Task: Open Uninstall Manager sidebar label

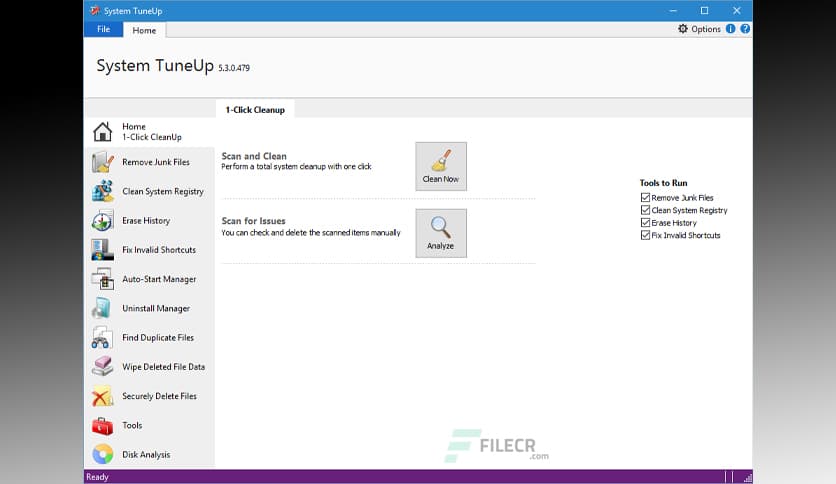Action: 156,308
